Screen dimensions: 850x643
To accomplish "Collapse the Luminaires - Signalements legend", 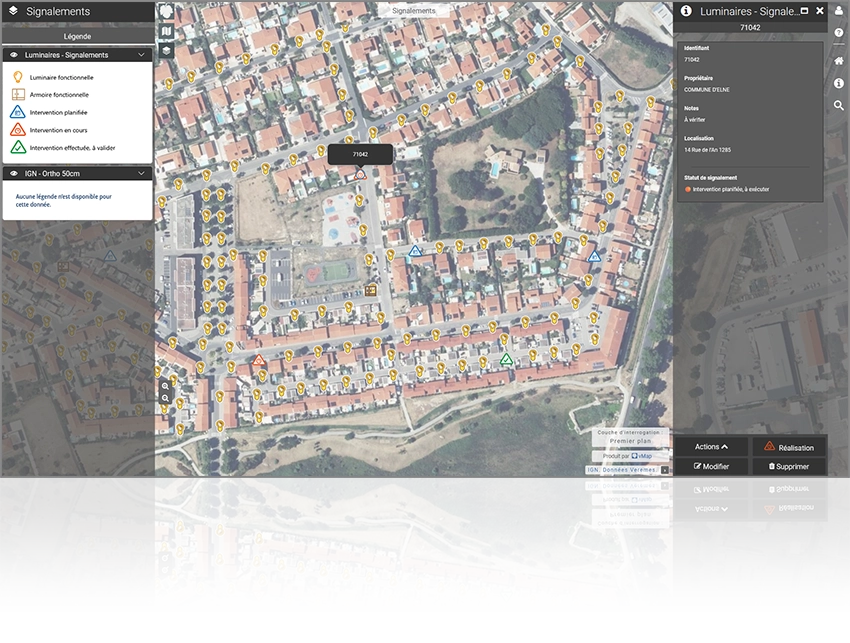I will 141,55.
